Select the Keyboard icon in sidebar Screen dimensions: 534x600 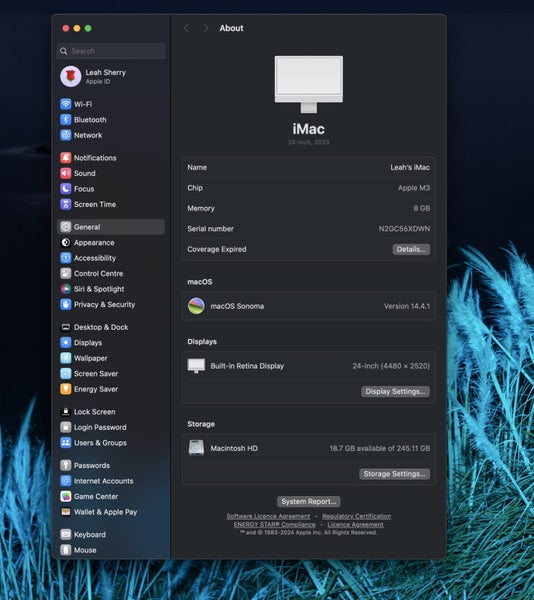coord(66,535)
